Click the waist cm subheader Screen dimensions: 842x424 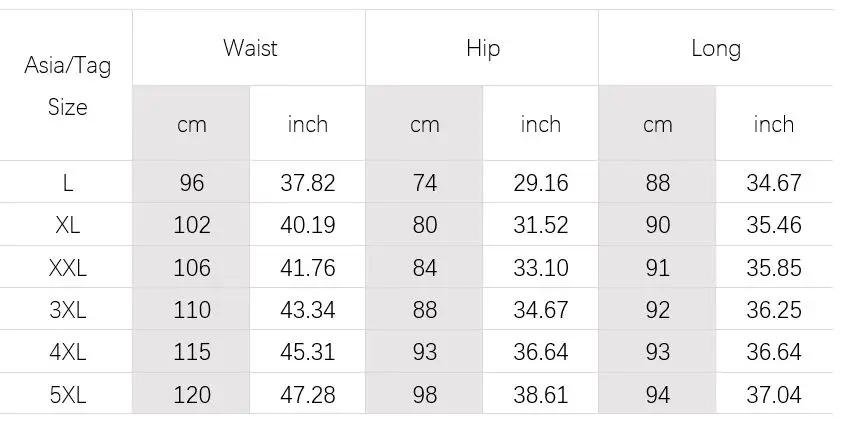click(x=192, y=125)
